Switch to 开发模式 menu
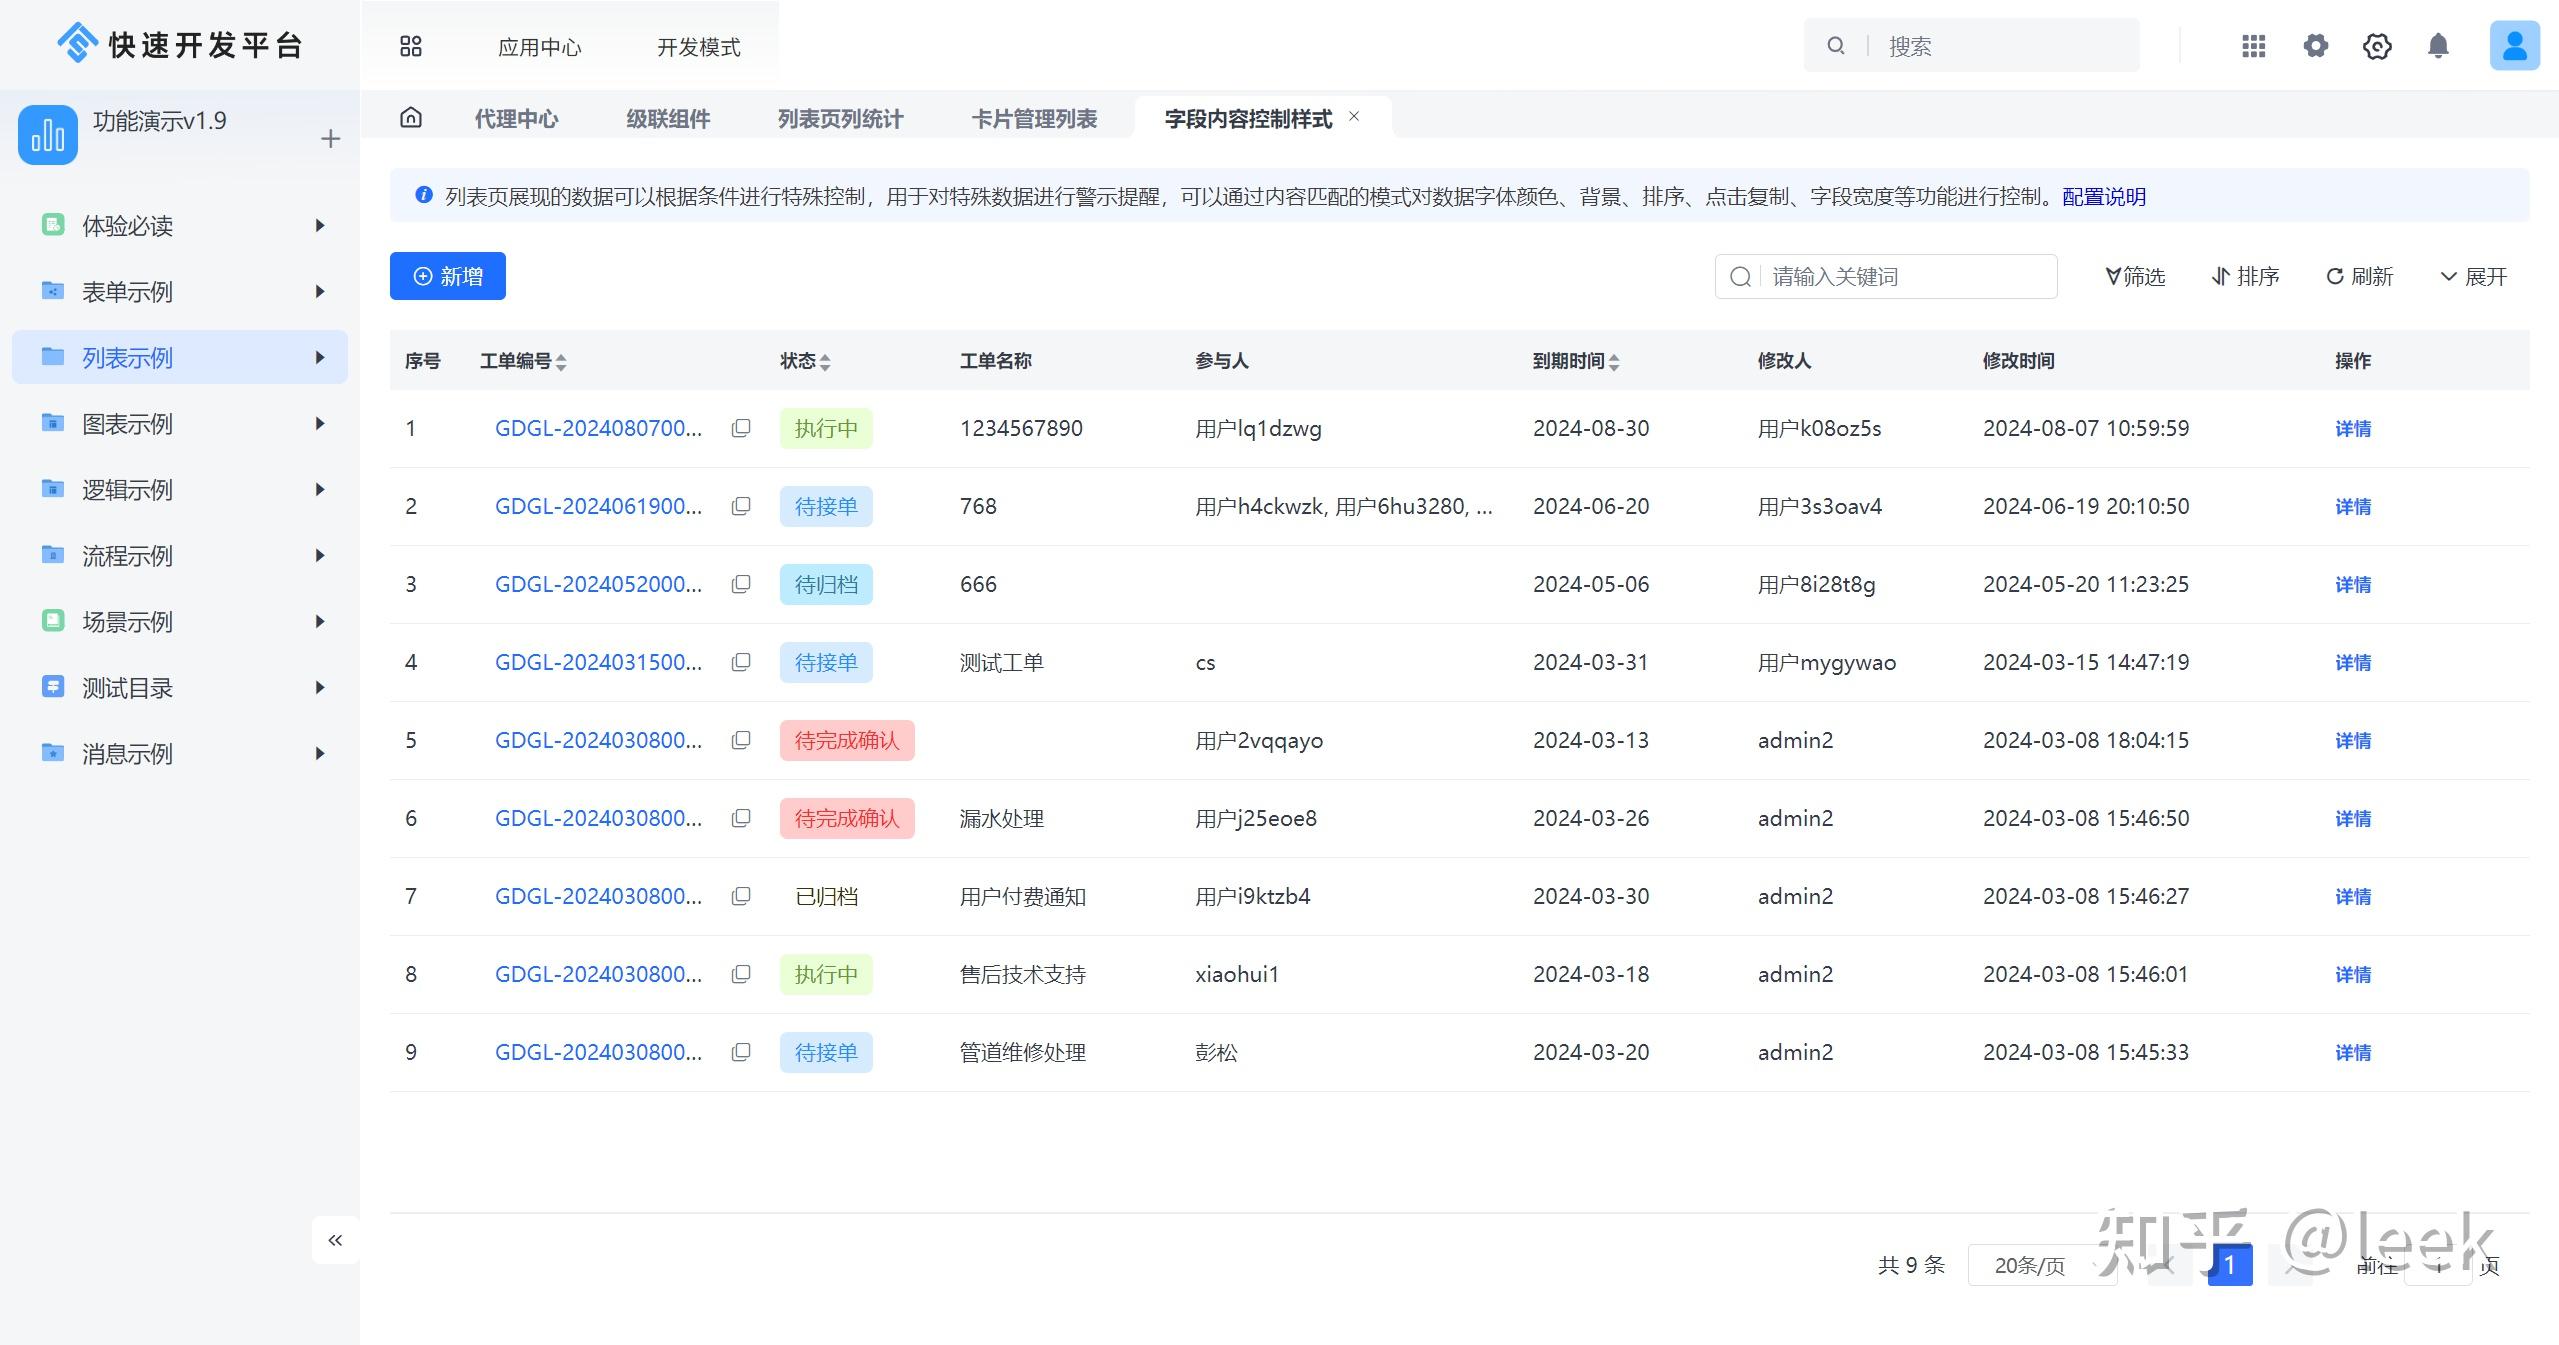The height and width of the screenshot is (1345, 2559). 698,47
